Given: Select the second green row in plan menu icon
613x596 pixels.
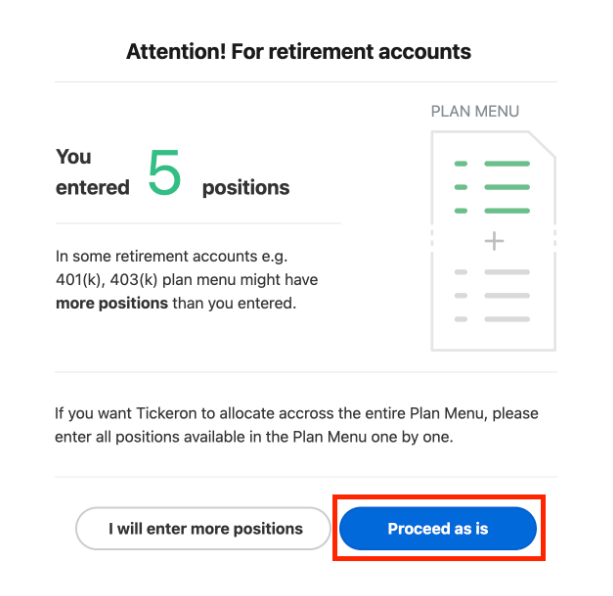Looking at the screenshot, I should tap(492, 187).
